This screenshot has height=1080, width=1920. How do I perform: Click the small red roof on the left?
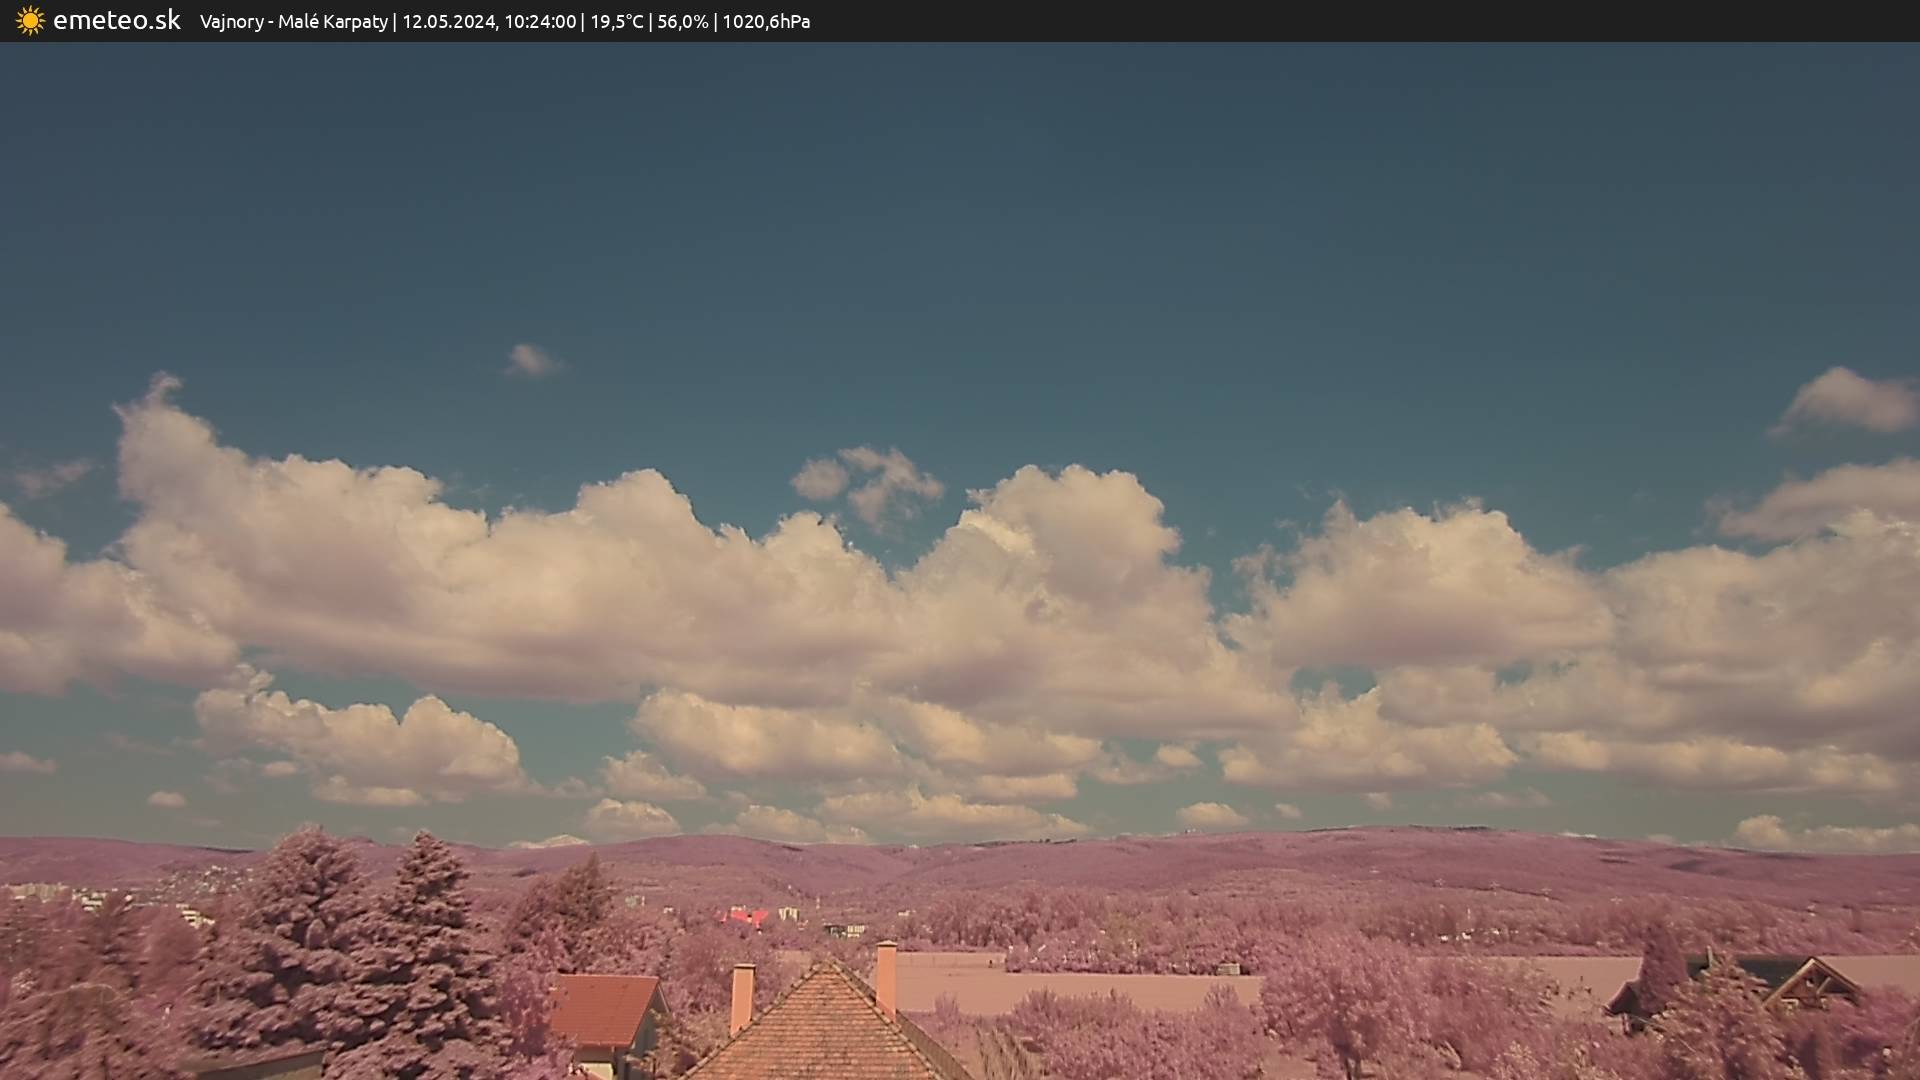(603, 1008)
